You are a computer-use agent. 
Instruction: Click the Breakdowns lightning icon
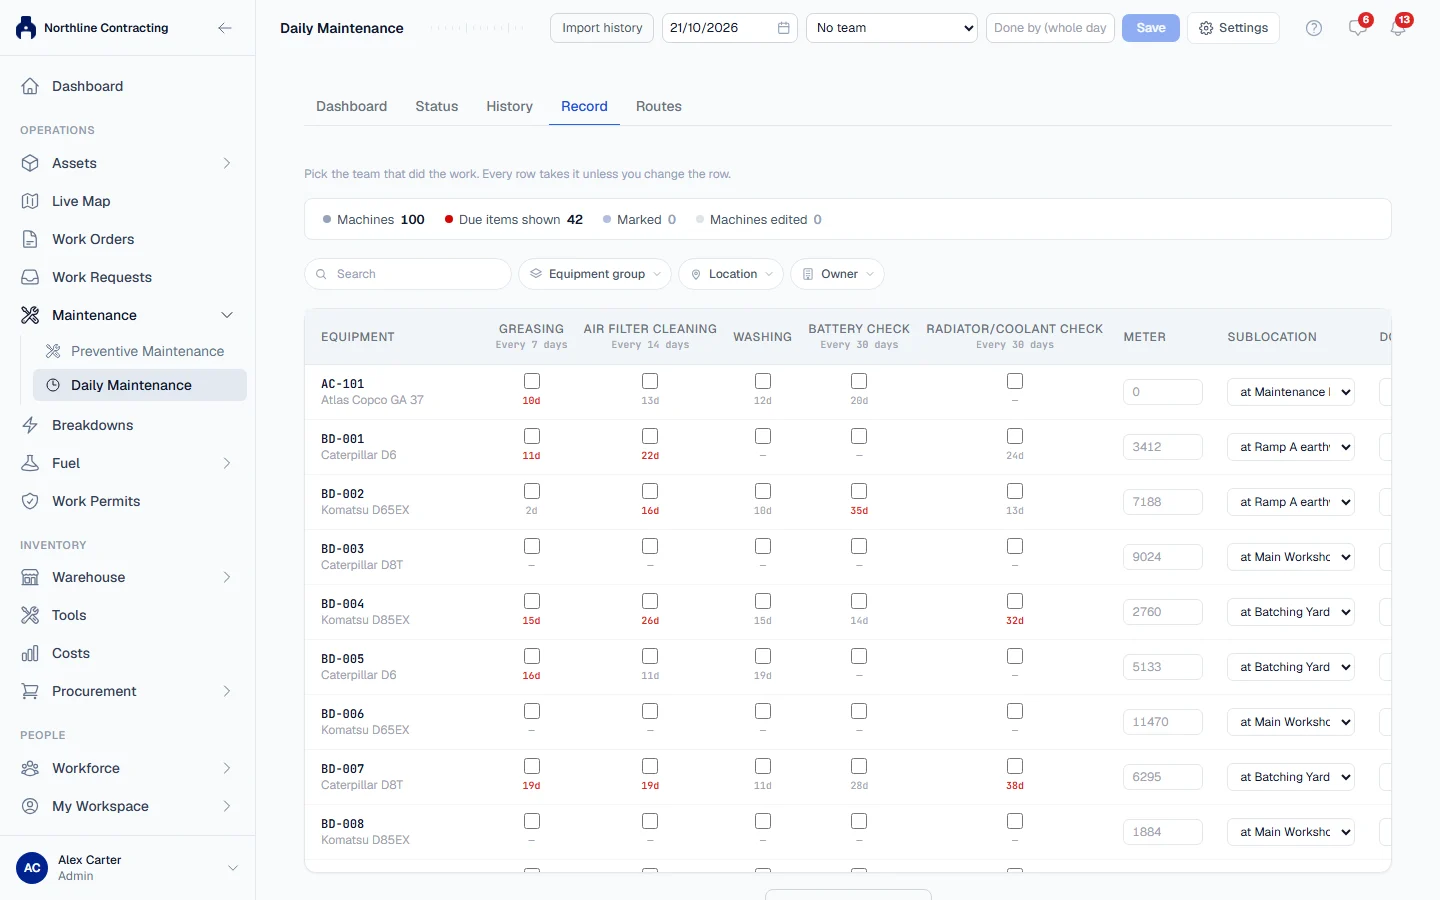30,425
